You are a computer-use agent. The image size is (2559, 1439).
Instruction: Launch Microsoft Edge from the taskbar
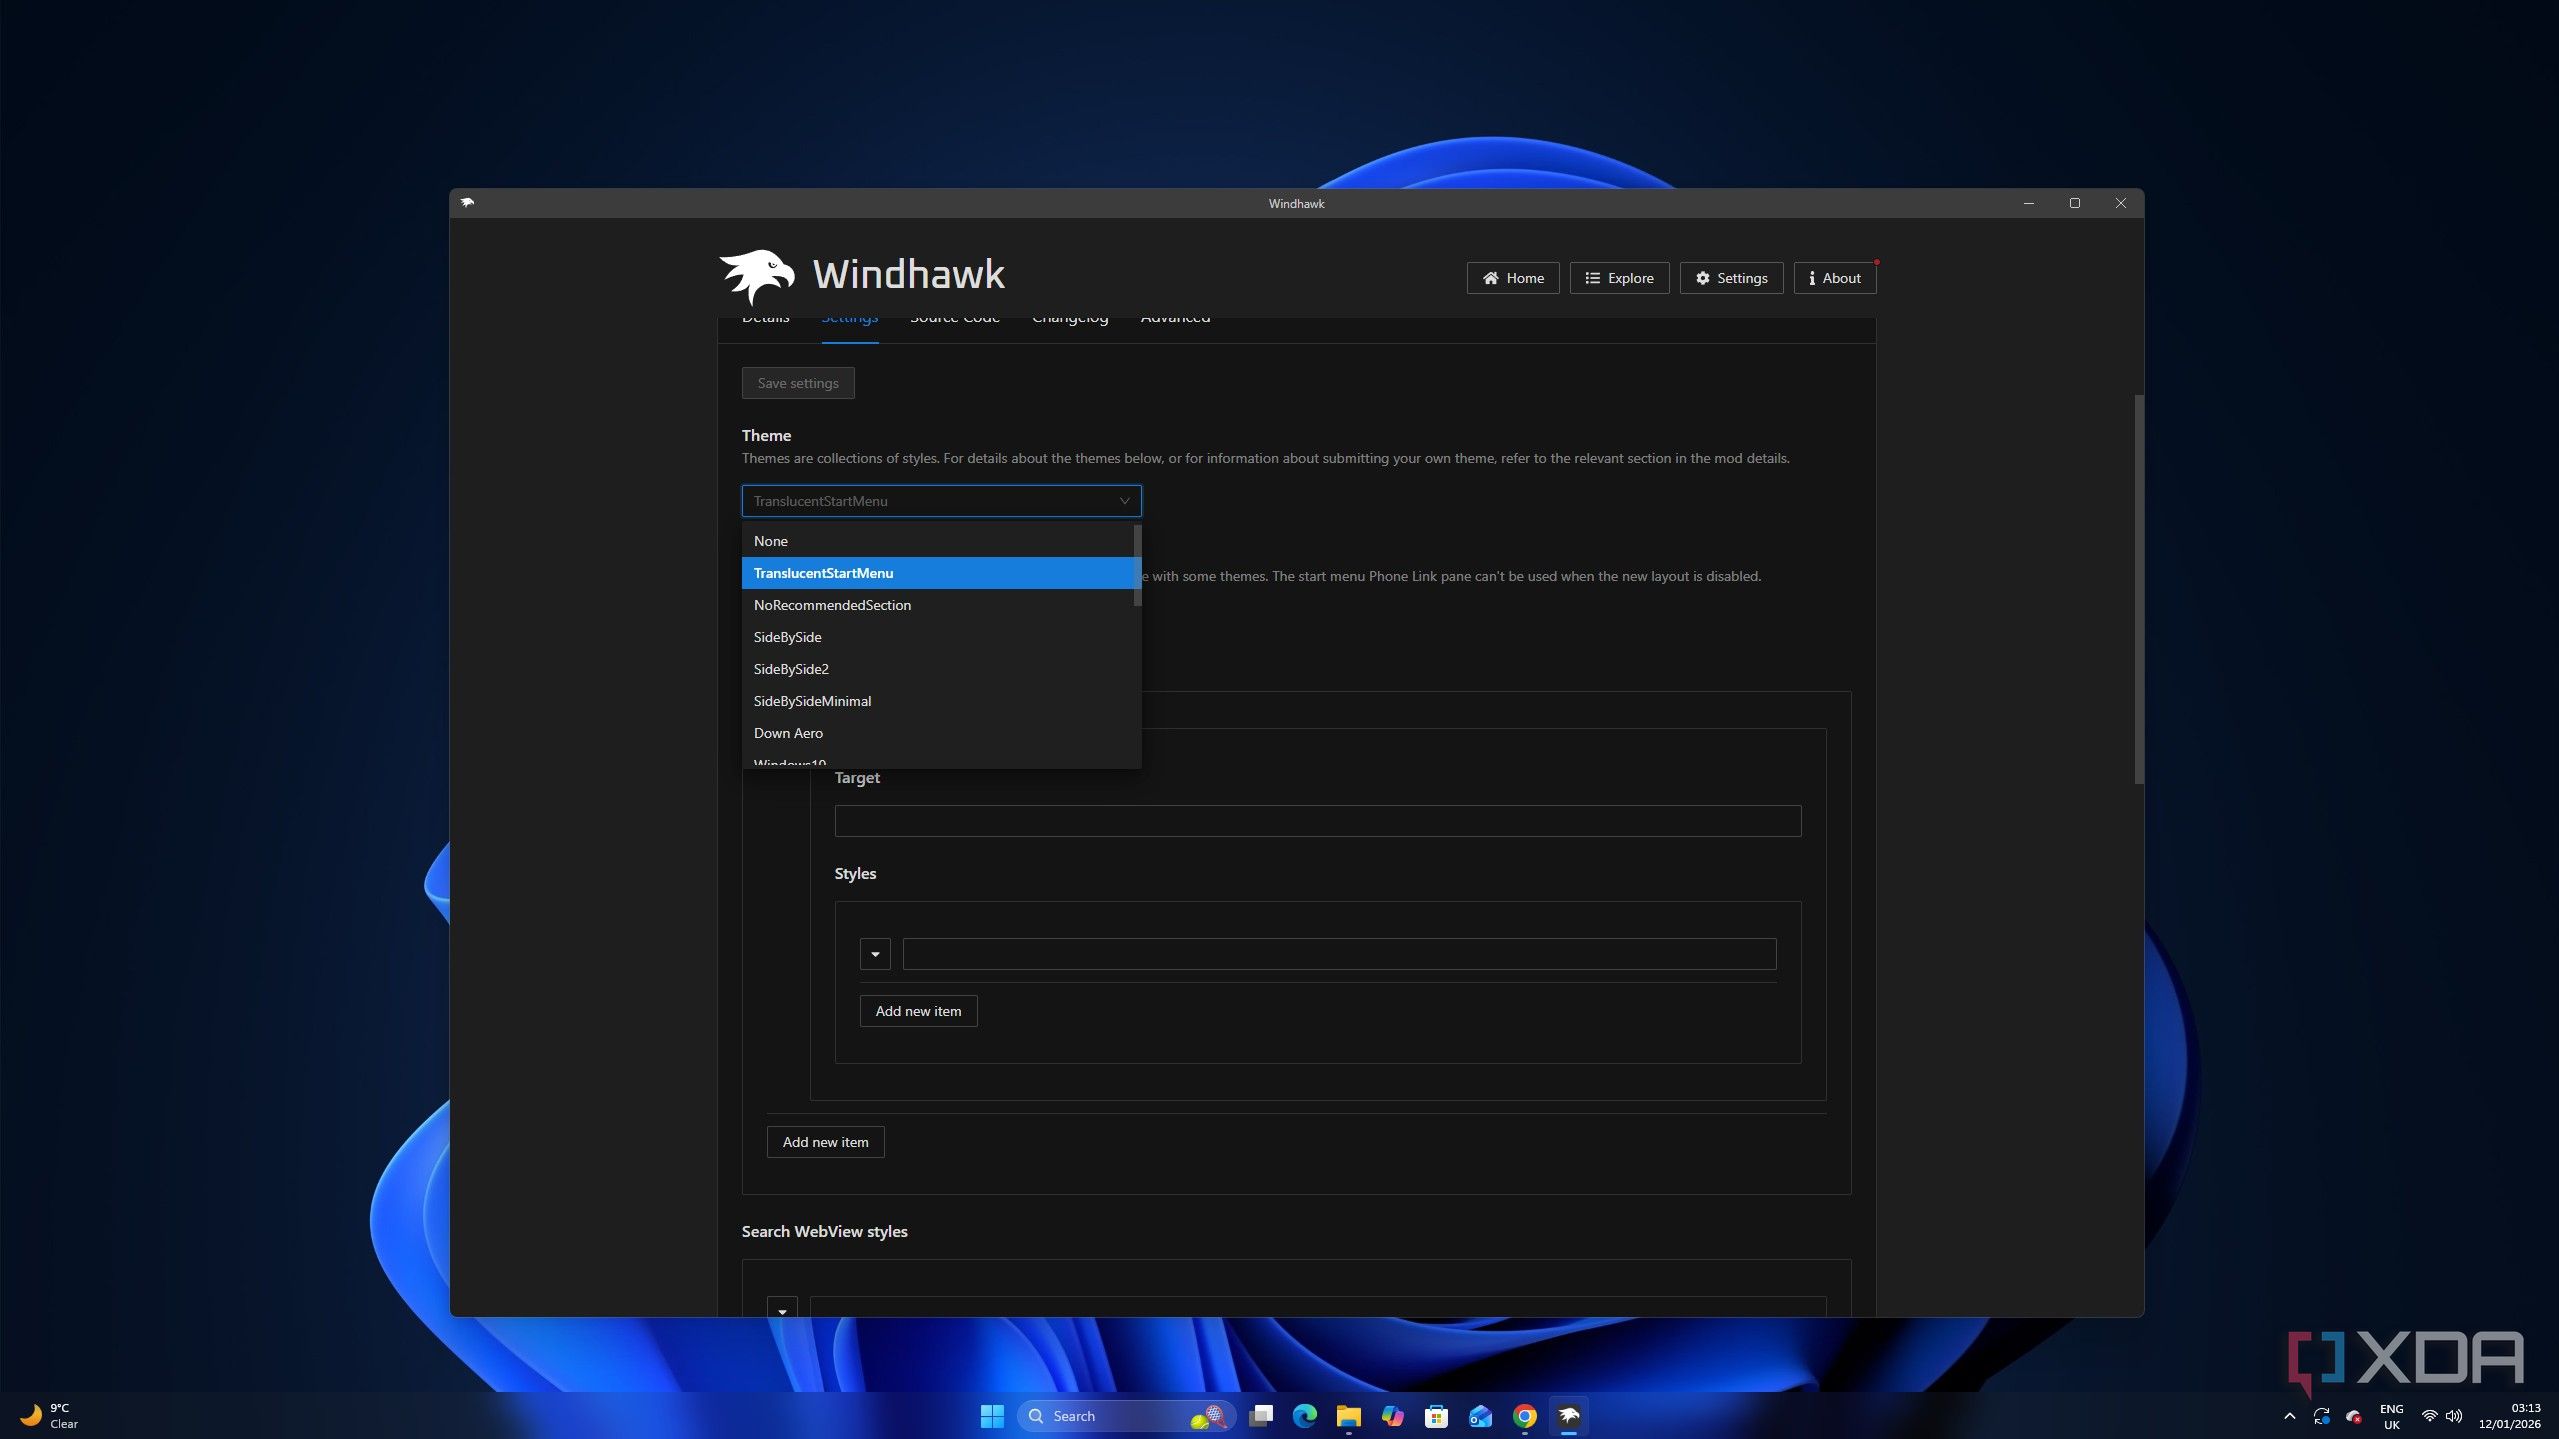1304,1416
